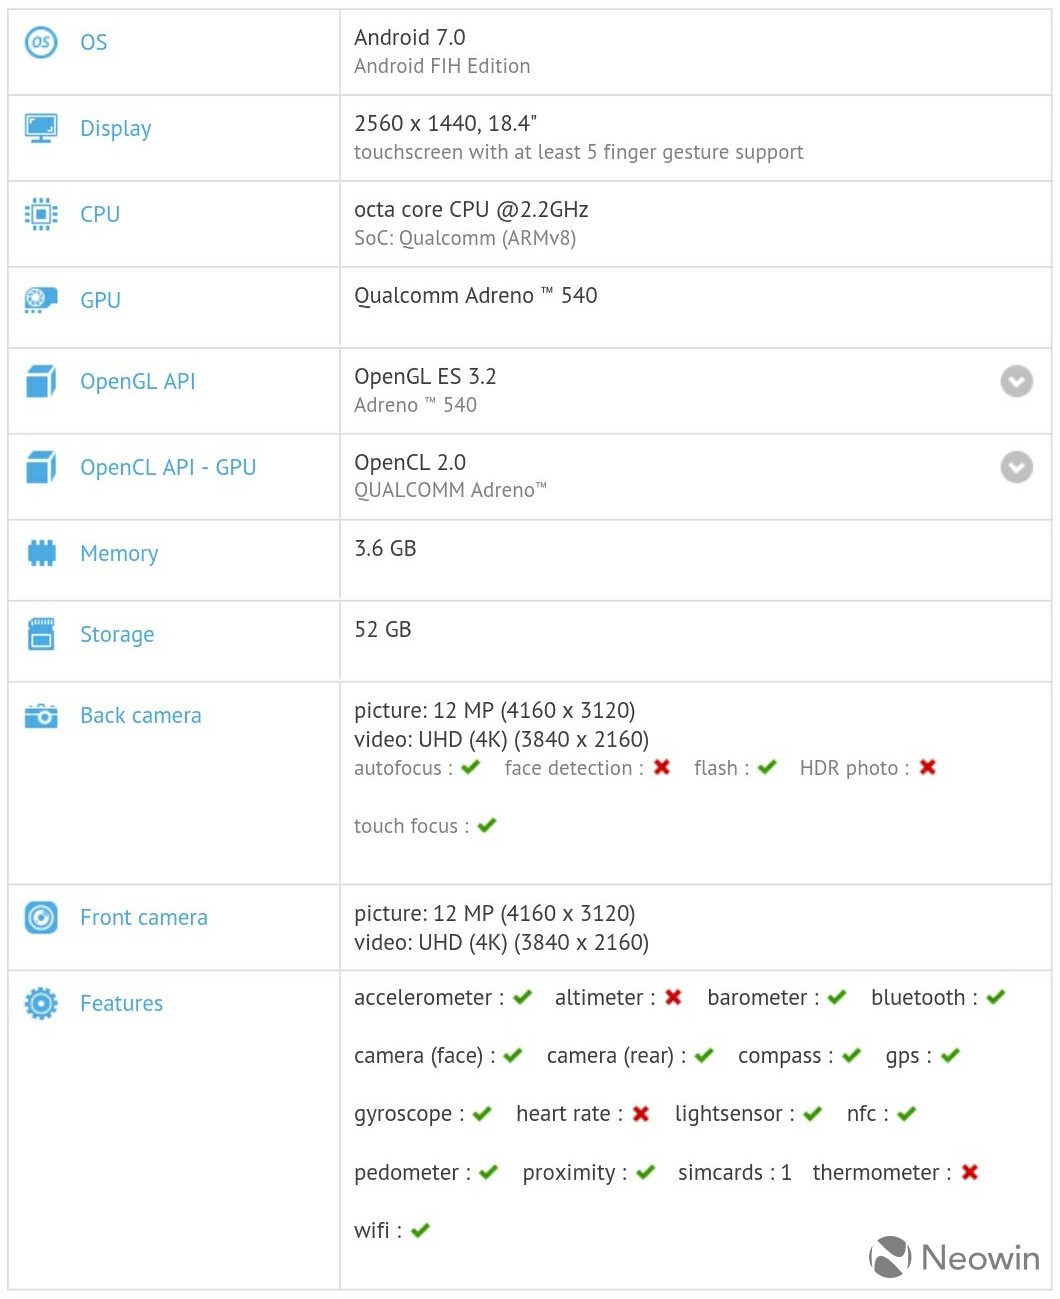
Task: Click the HDR photo red cross
Action: coord(928,767)
